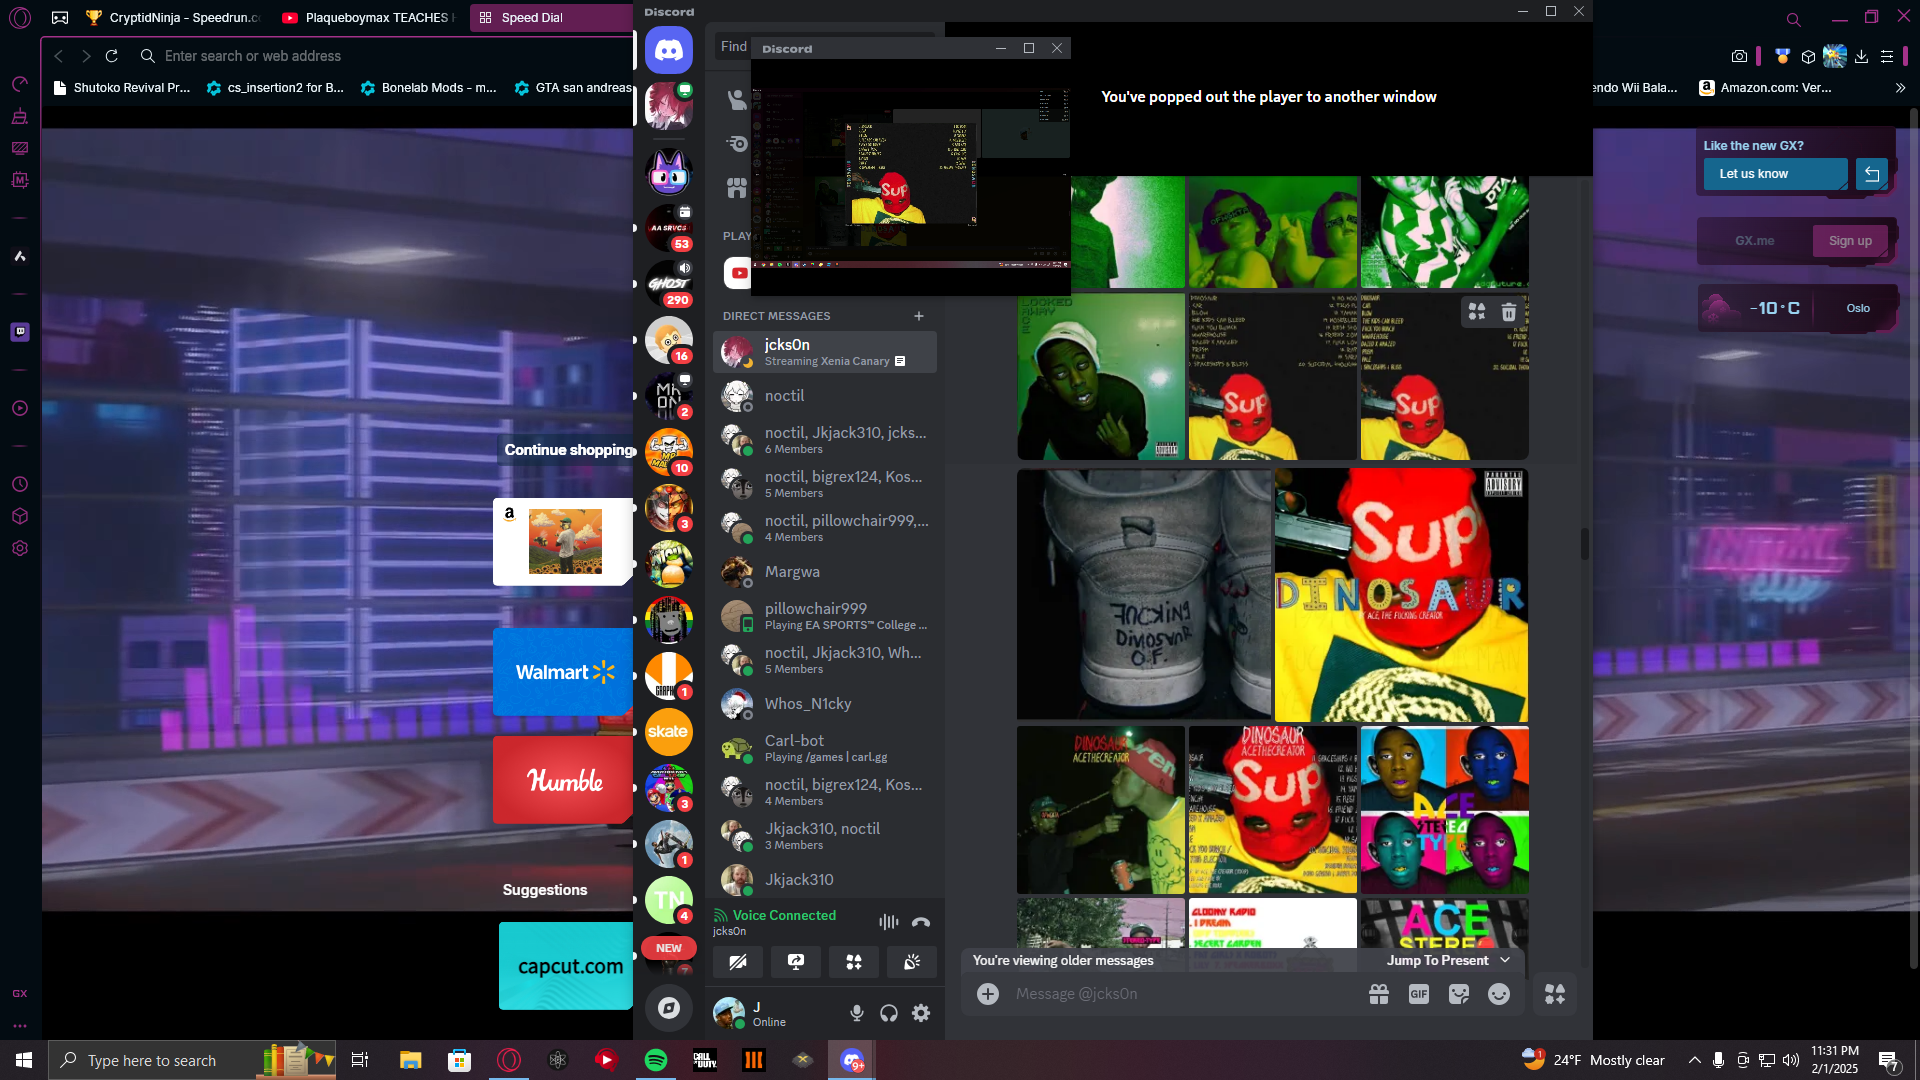Image resolution: width=1920 pixels, height=1080 pixels.
Task: Mute the microphone
Action: pyautogui.click(x=857, y=1013)
